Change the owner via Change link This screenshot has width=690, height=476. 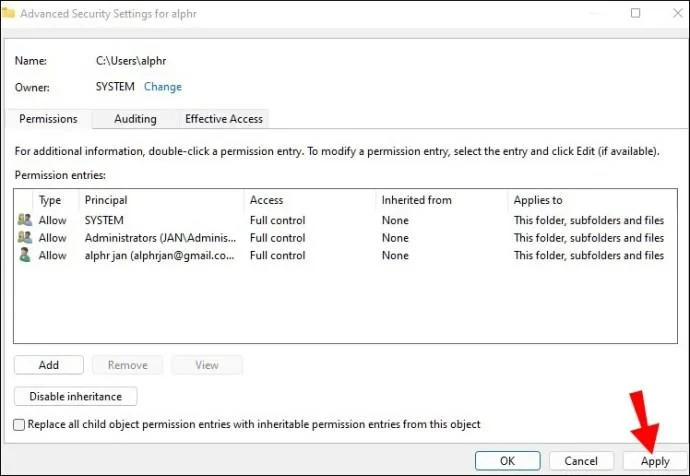coord(163,87)
